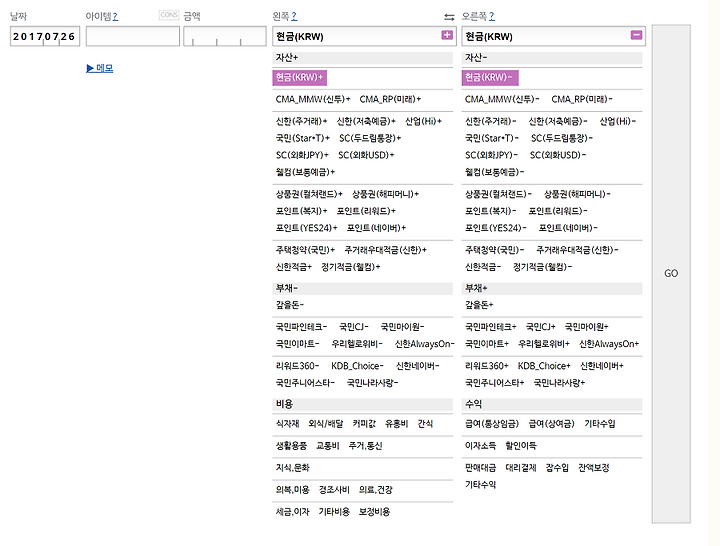Screen dimensions: 720x546
Task: Select 포인트(YES24)+ item
Action: tap(306, 228)
